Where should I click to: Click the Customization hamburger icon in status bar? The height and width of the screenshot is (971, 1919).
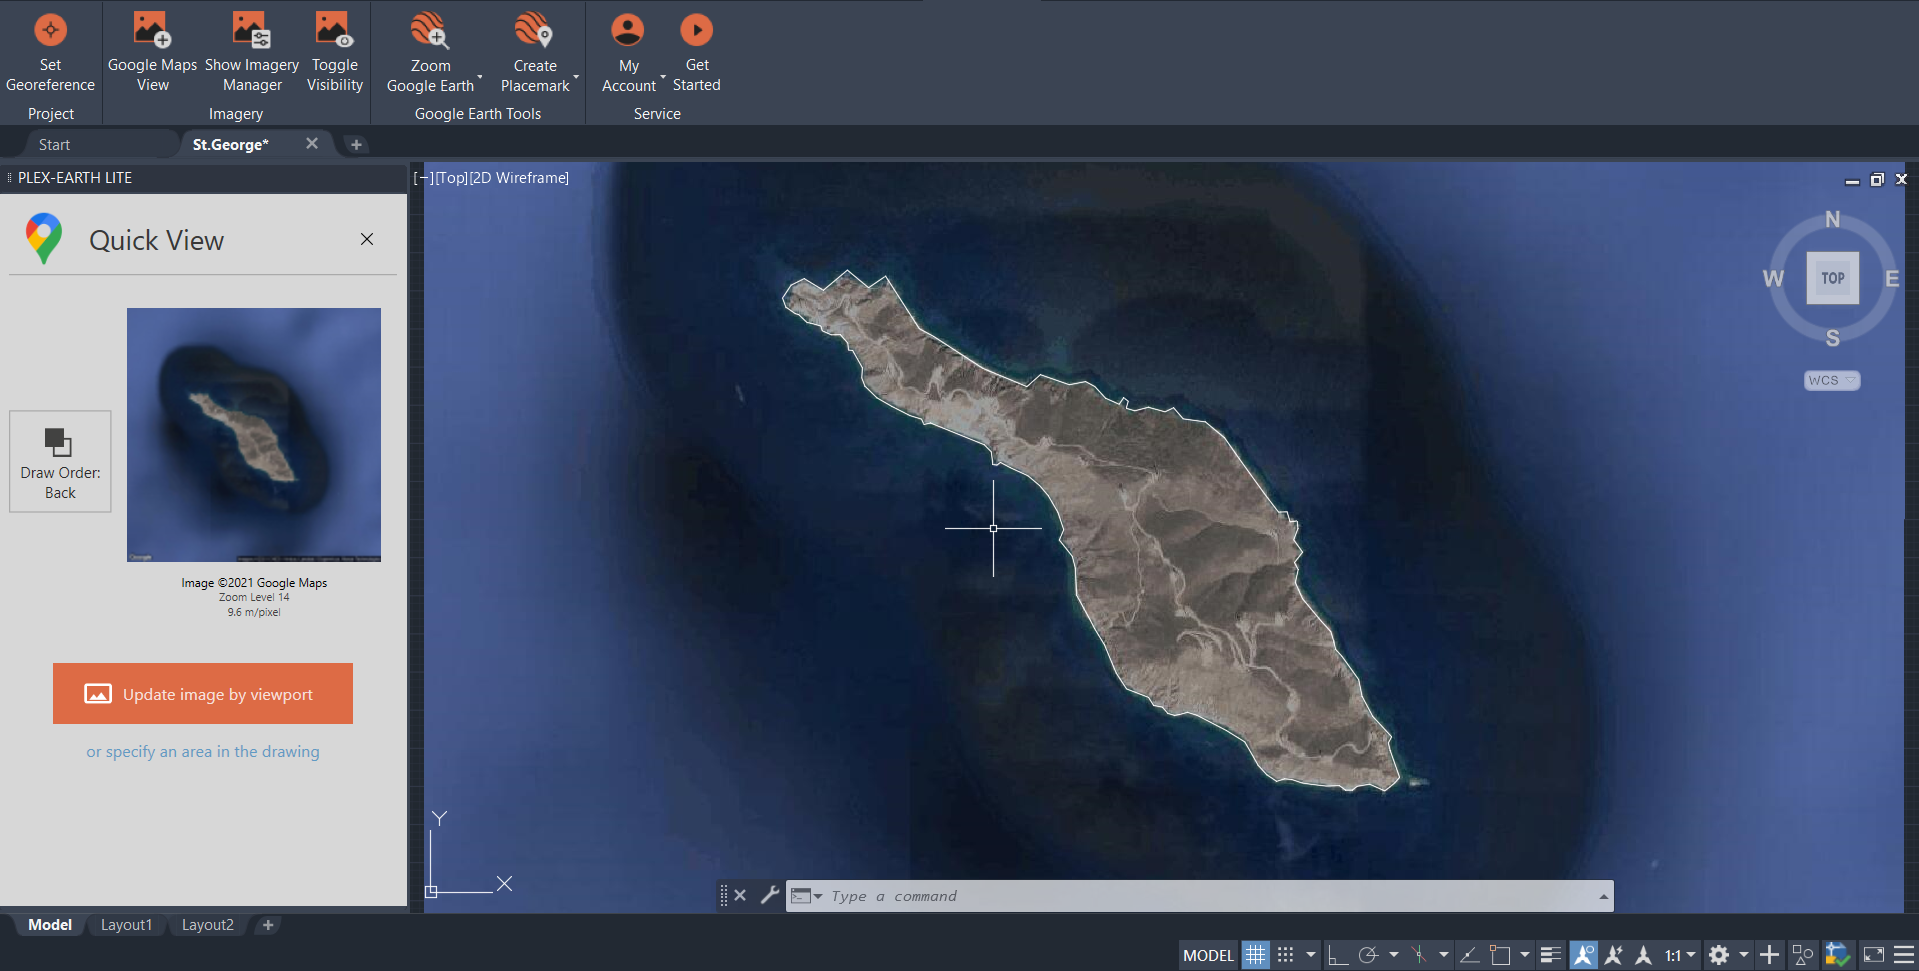[1904, 955]
